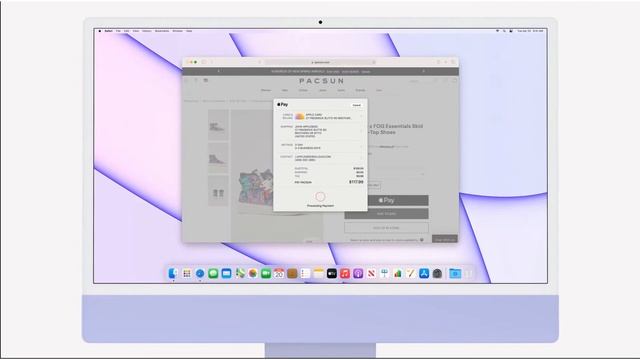Open Messages from the dock
This screenshot has width=640, height=360.
tap(213, 273)
